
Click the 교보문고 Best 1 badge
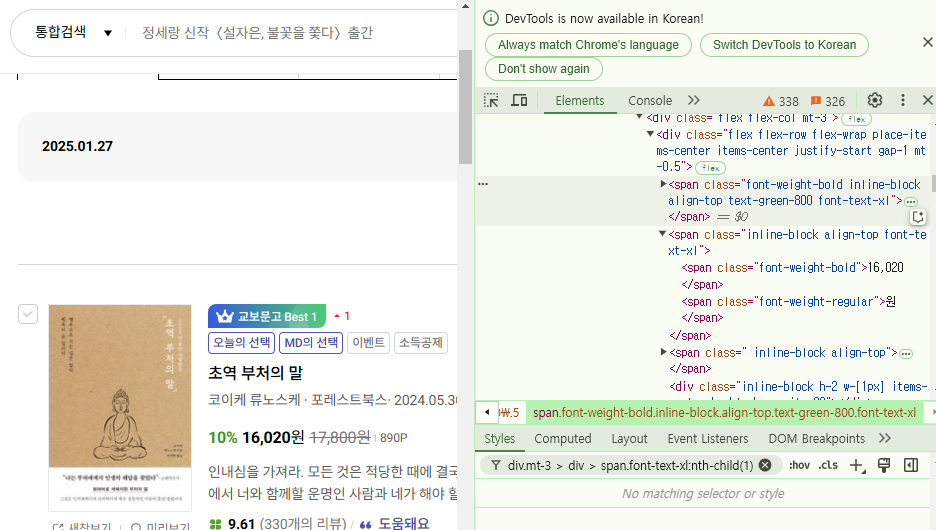pyautogui.click(x=267, y=316)
